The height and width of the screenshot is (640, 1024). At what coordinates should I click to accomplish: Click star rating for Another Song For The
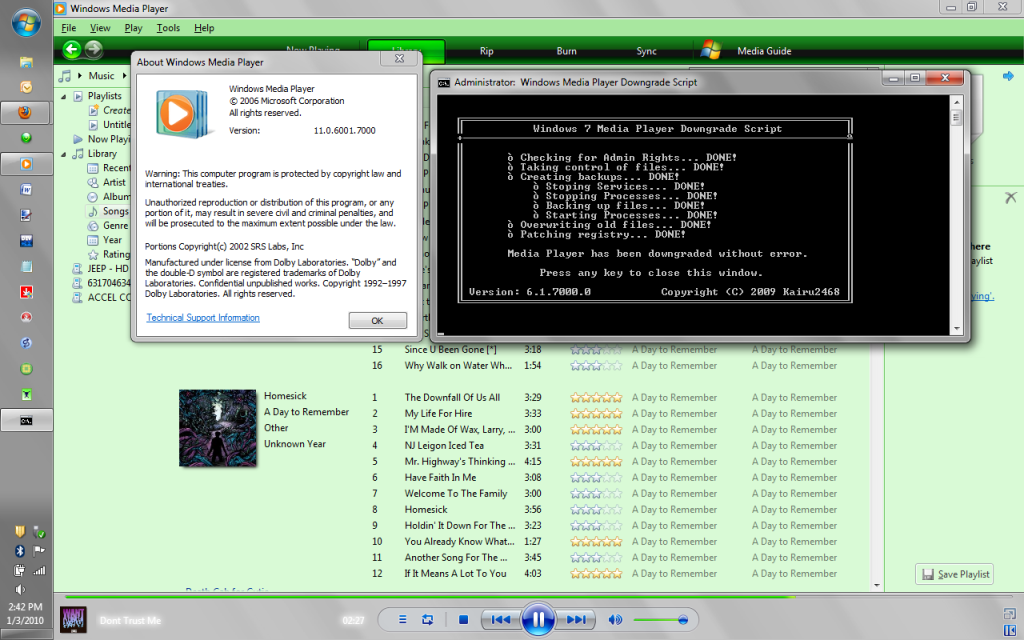point(596,558)
